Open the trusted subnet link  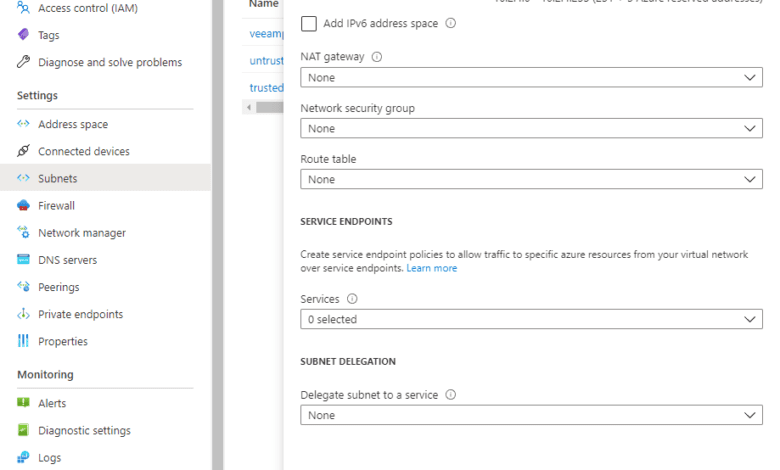pyautogui.click(x=266, y=88)
